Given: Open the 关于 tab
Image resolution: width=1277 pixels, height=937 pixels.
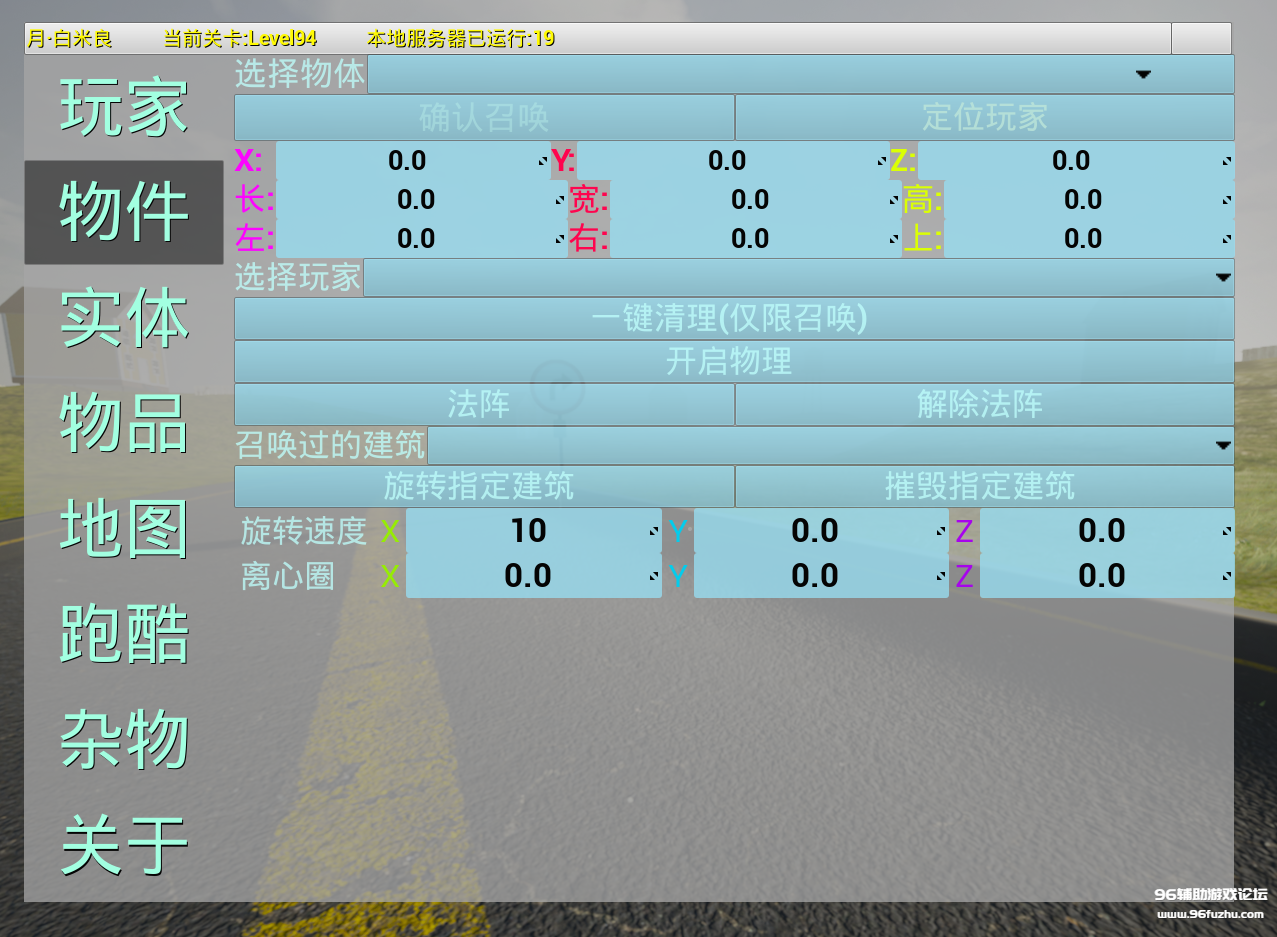Looking at the screenshot, I should [124, 846].
